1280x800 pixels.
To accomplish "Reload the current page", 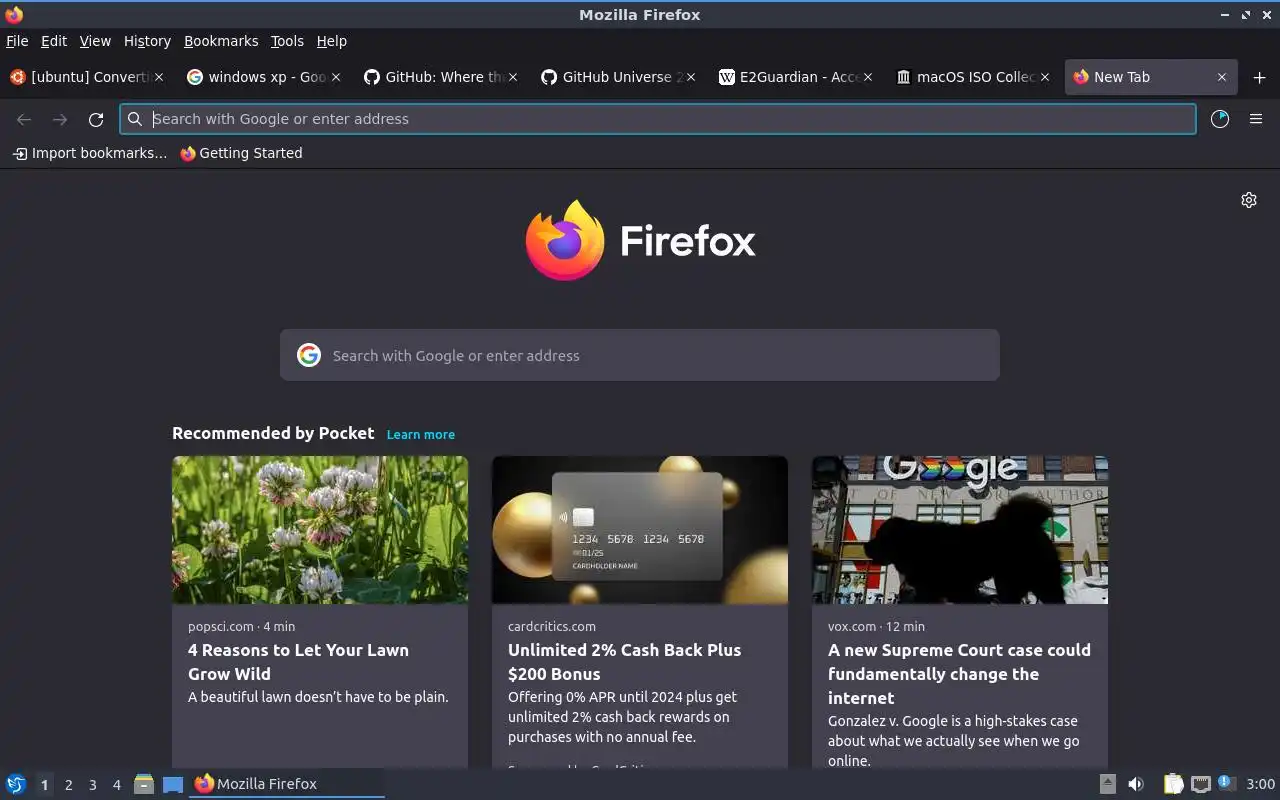I will point(96,119).
